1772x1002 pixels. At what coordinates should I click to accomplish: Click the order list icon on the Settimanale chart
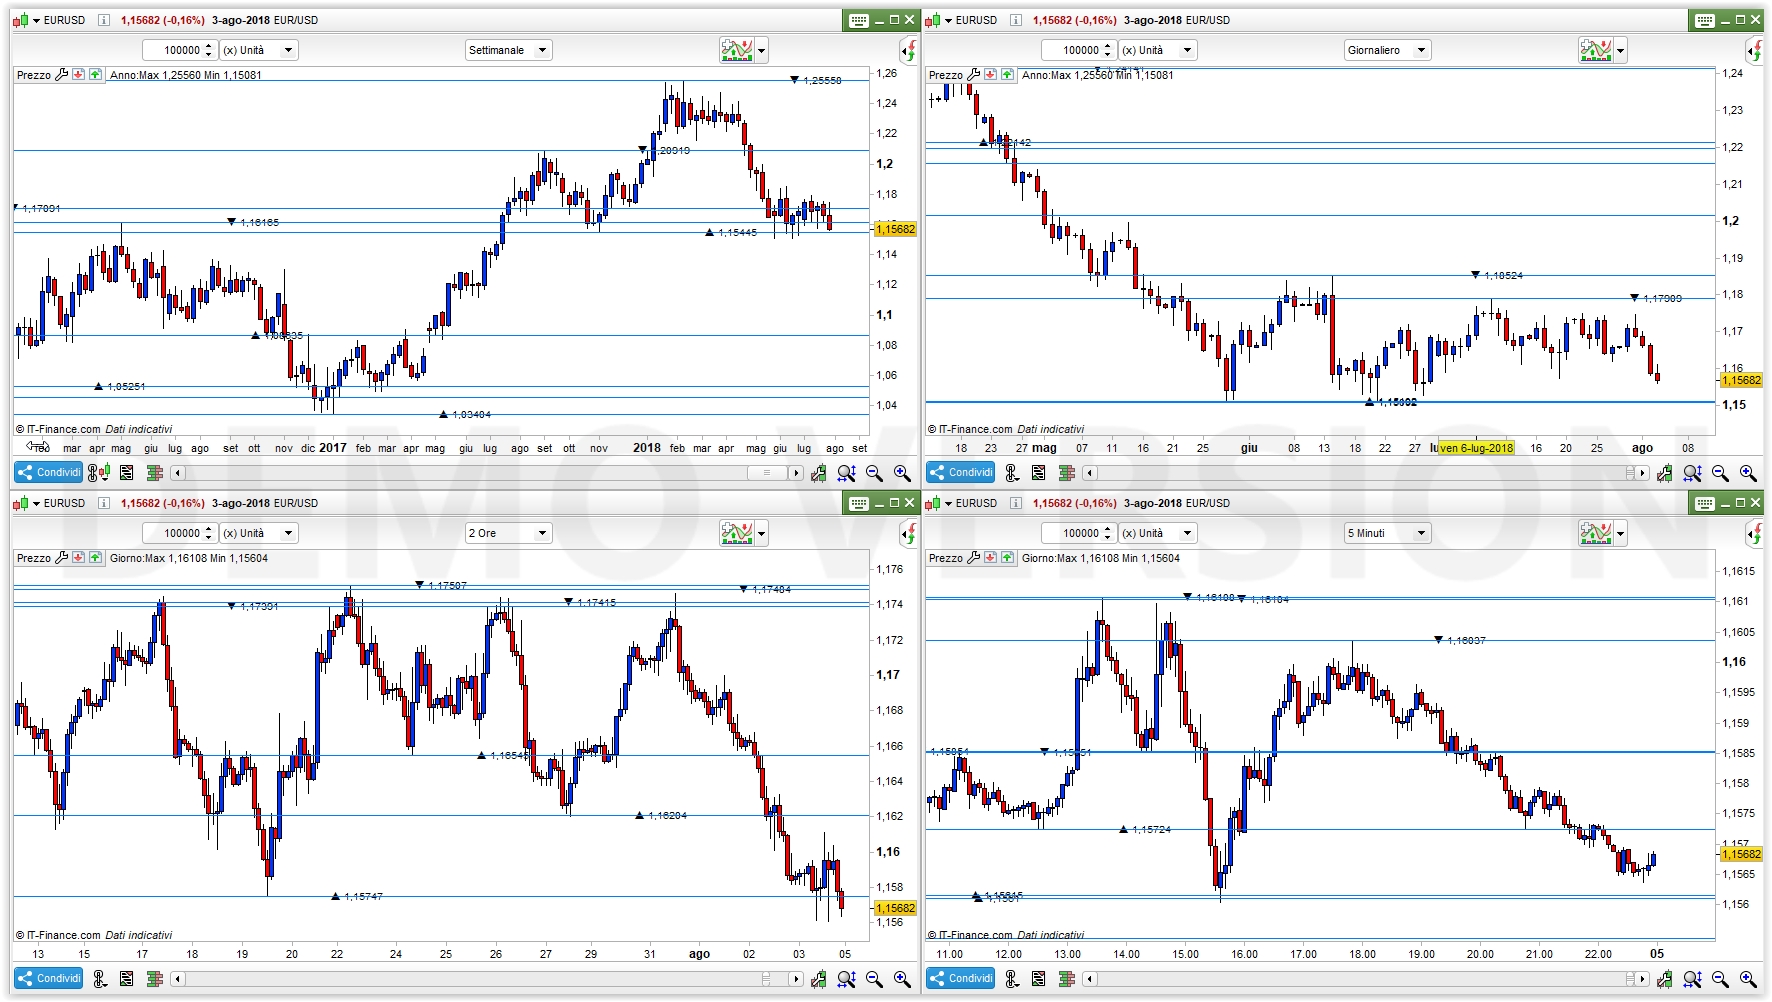(x=126, y=473)
